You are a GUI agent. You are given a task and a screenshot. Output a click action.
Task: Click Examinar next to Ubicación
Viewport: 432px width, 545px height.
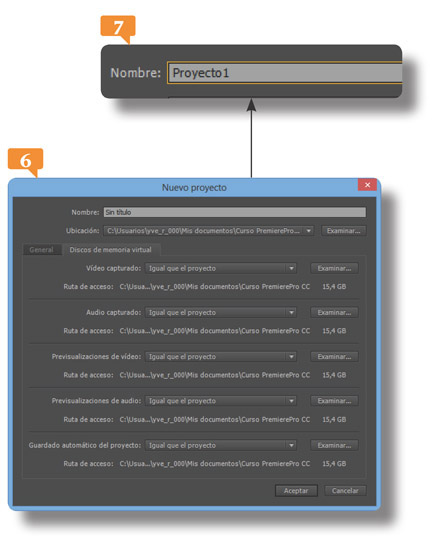tap(343, 231)
